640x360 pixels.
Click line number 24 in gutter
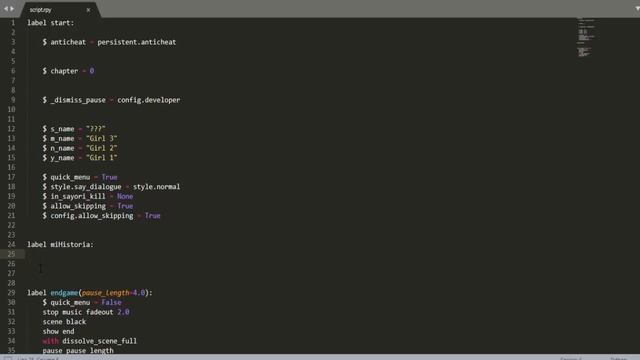[11, 244]
